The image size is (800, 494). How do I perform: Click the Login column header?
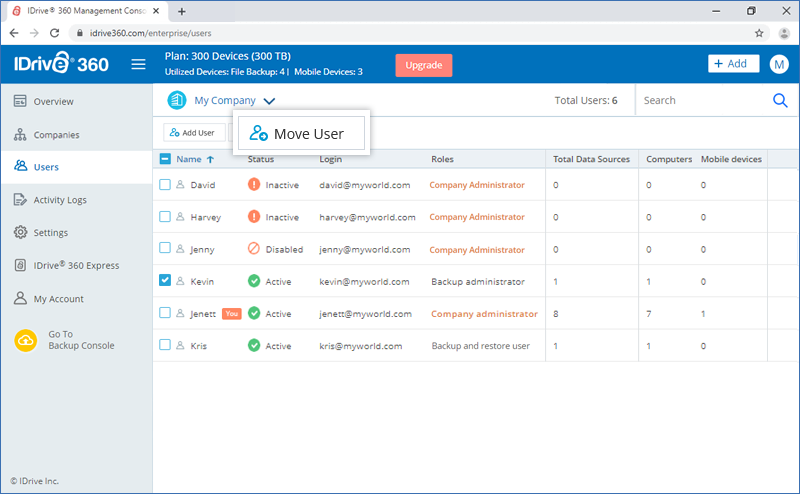point(331,159)
